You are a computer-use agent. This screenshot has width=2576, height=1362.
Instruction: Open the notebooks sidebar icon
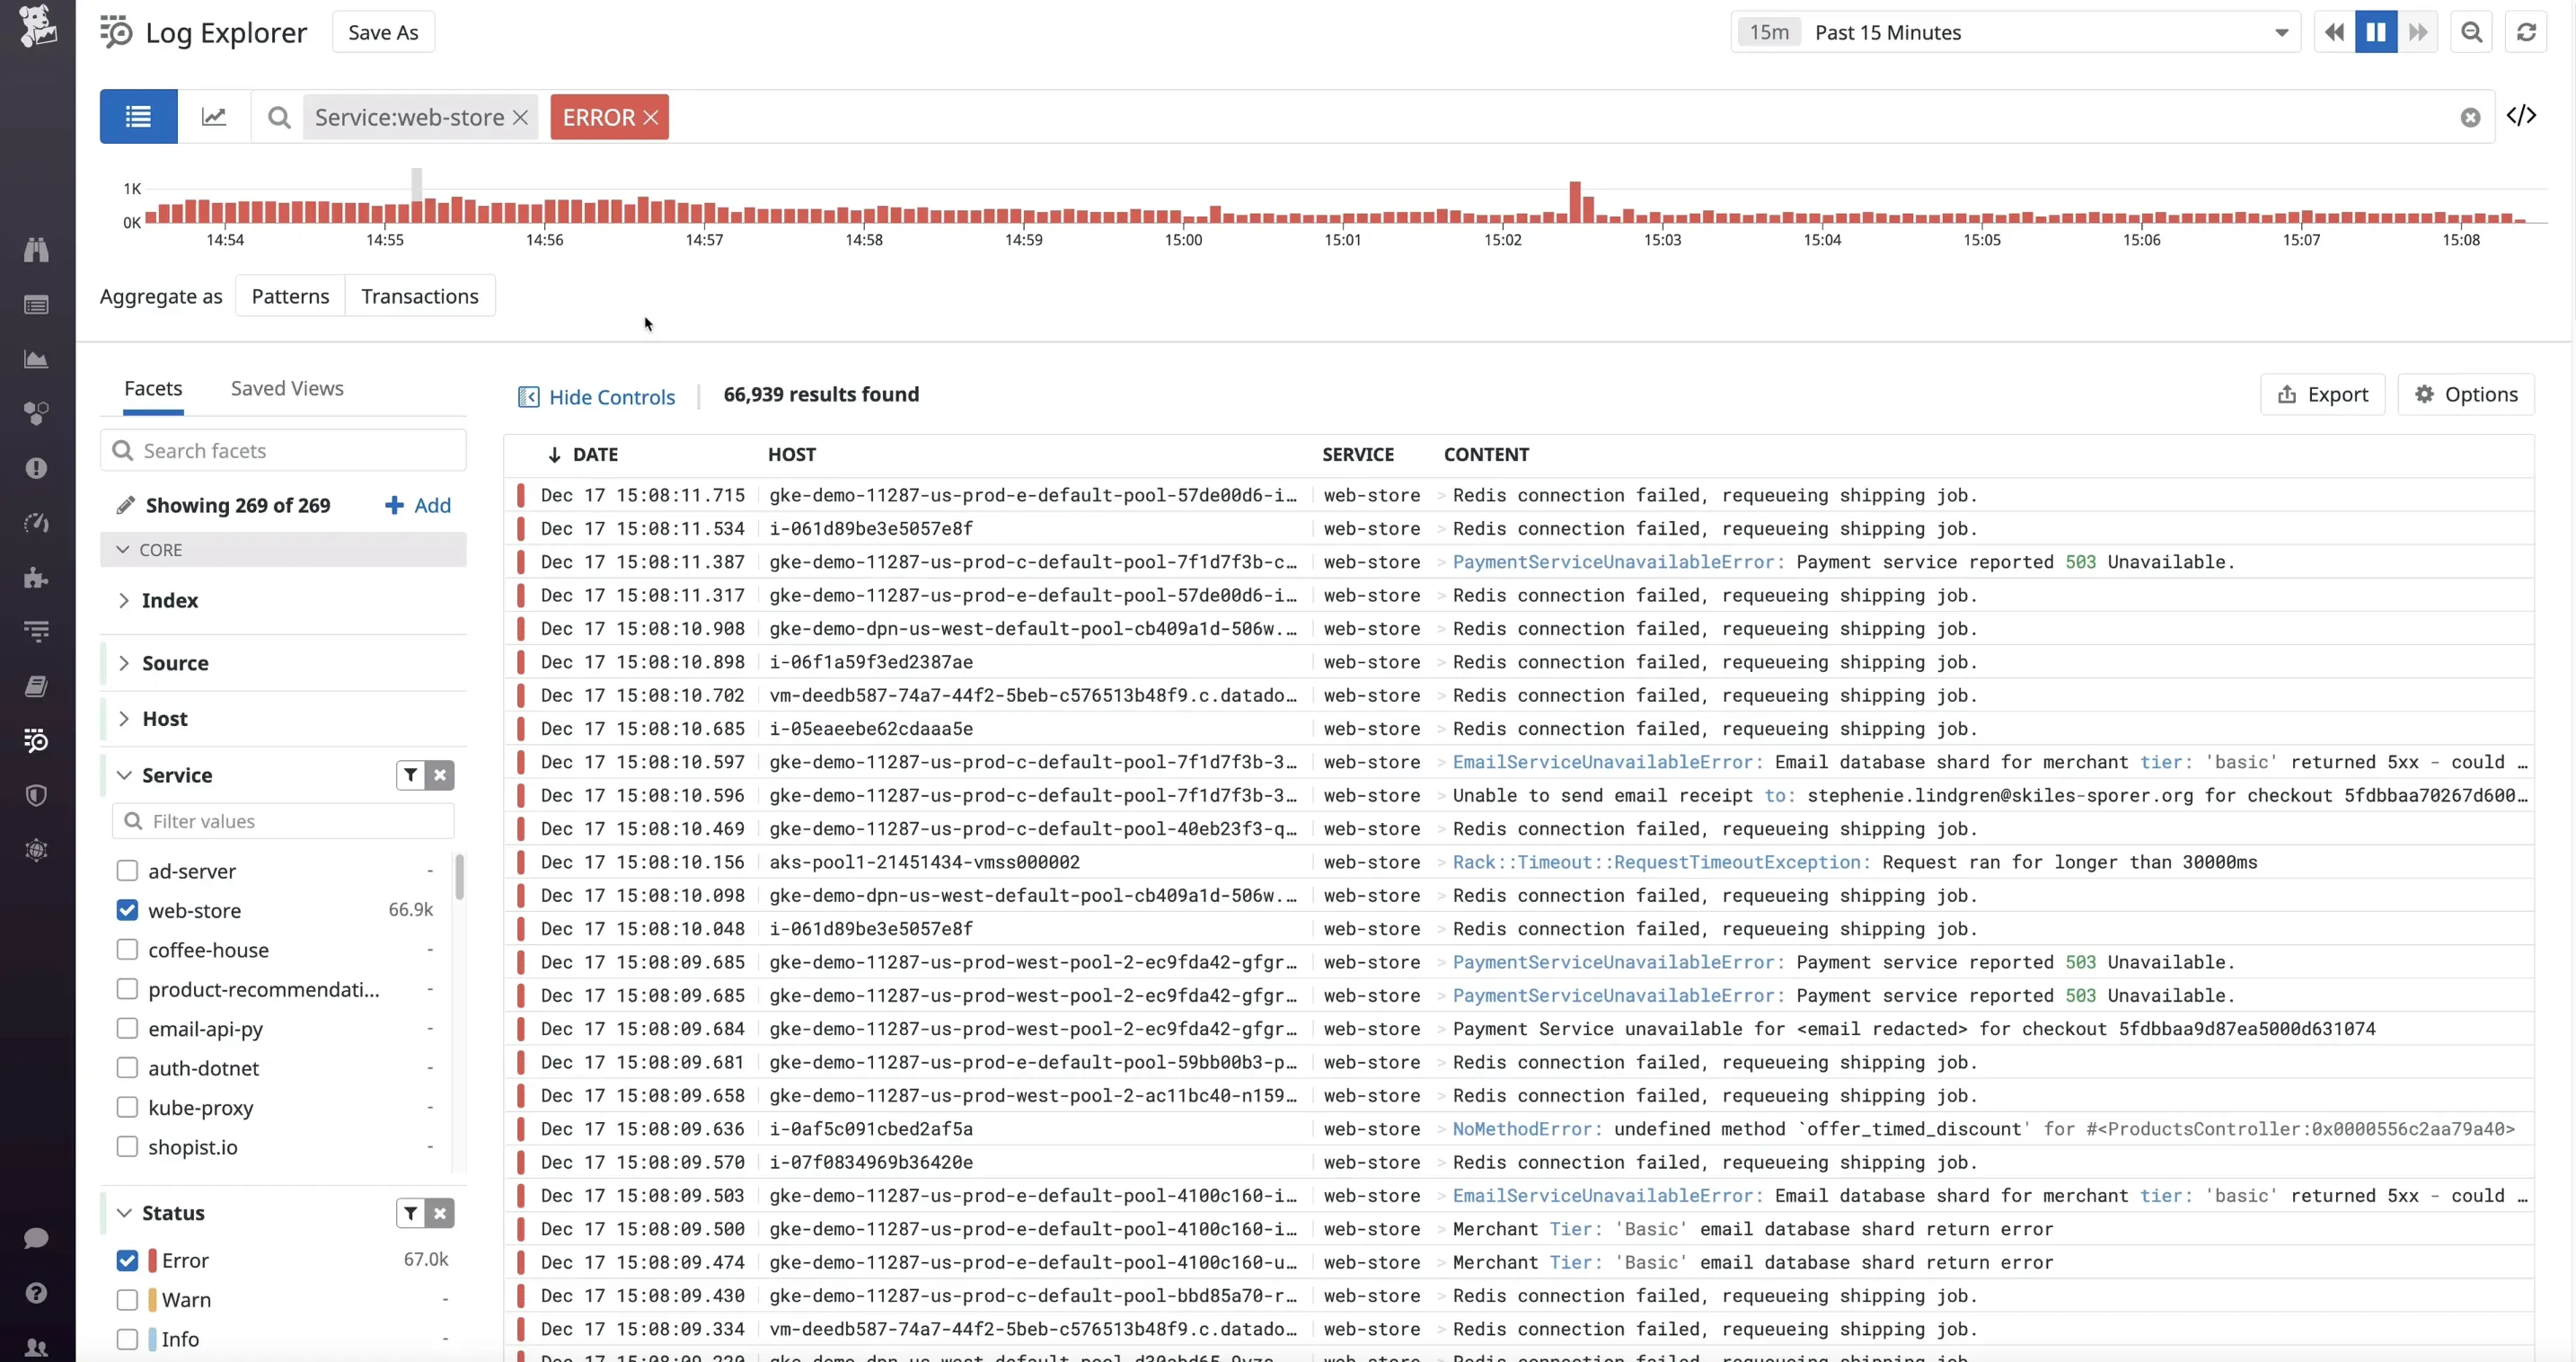click(36, 686)
